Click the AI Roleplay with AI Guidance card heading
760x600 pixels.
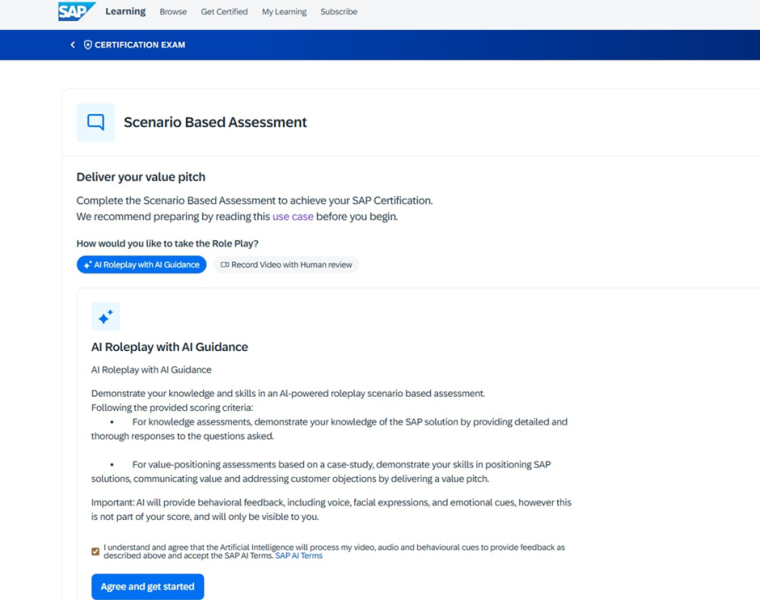click(170, 347)
